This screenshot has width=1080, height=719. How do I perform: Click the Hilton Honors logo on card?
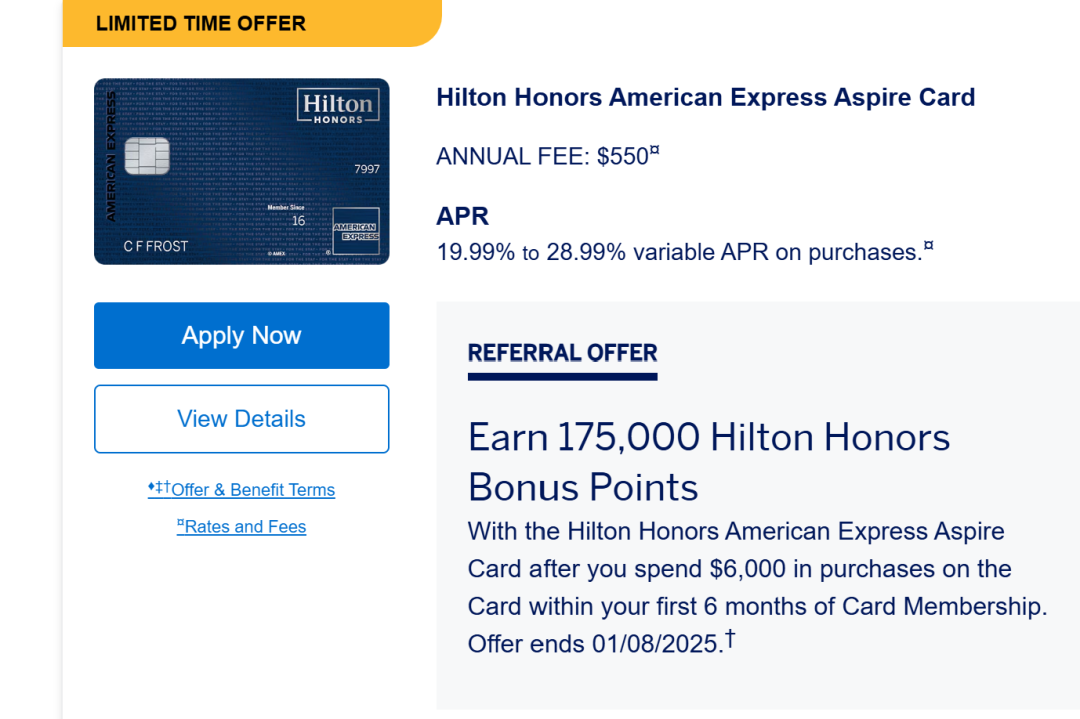pyautogui.click(x=338, y=105)
